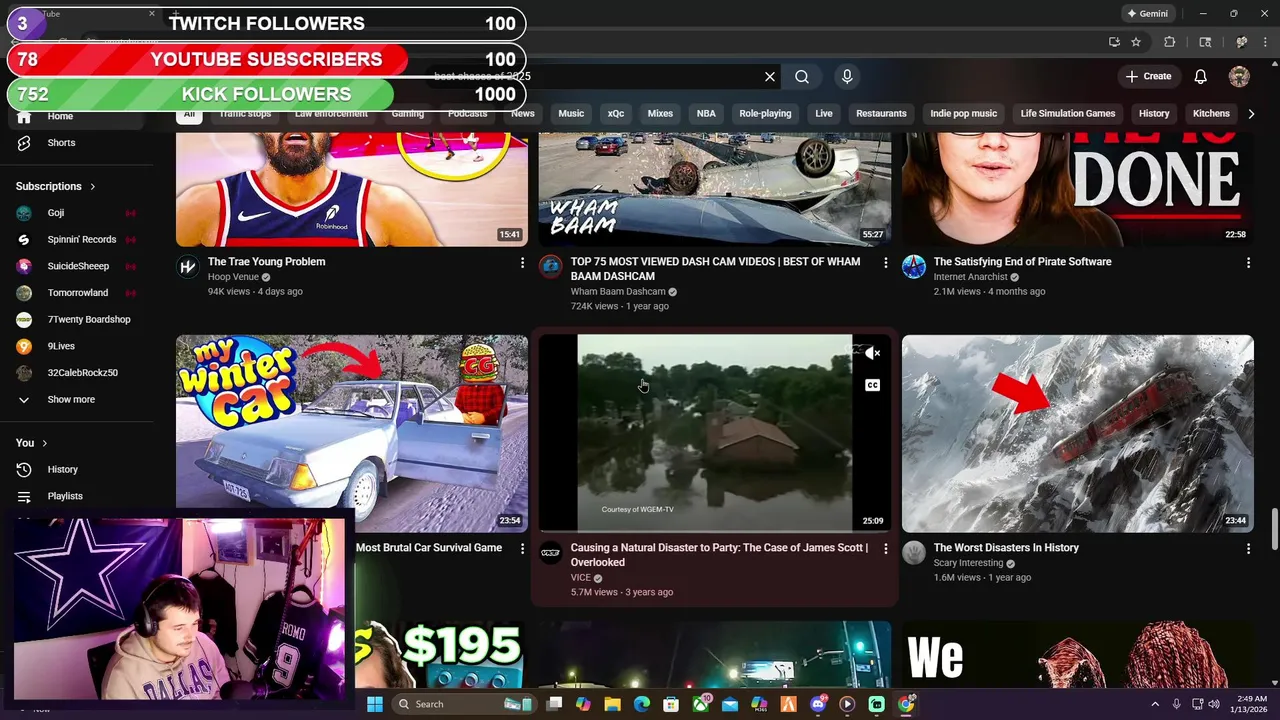Select the Kitchens filter chip
1280x720 pixels.
(x=1211, y=114)
